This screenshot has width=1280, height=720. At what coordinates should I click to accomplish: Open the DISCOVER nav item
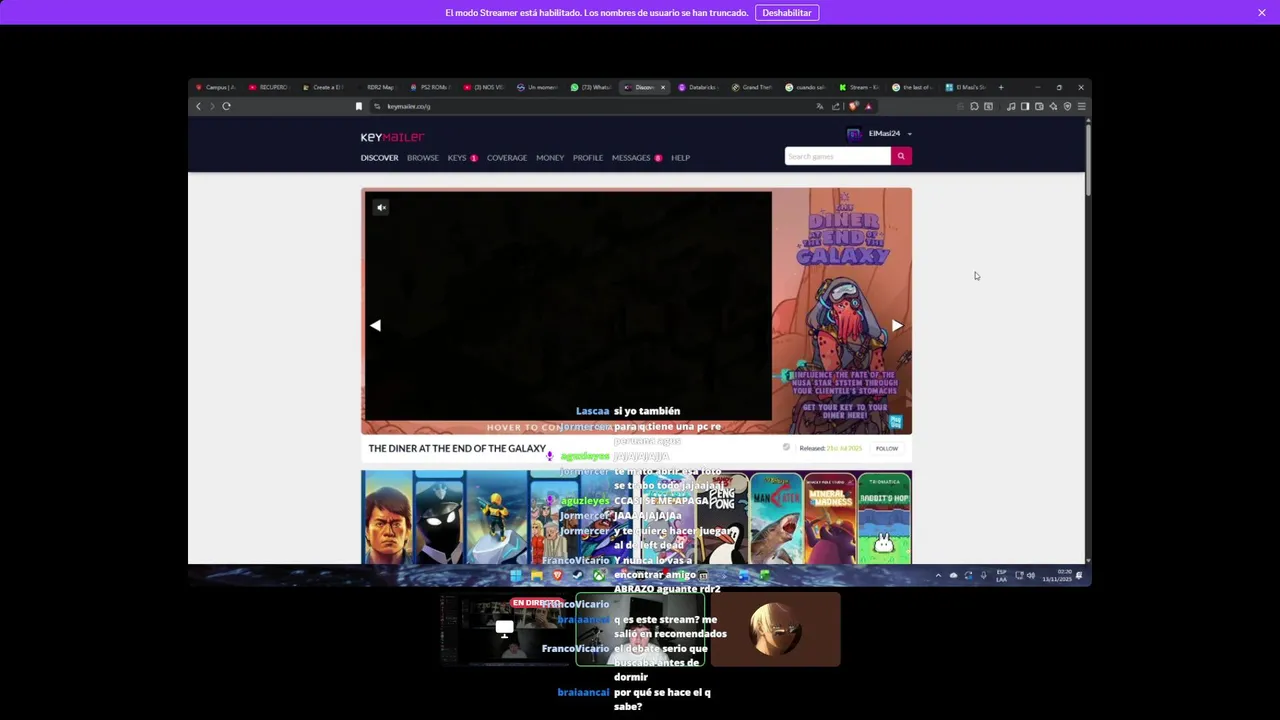[x=379, y=158]
